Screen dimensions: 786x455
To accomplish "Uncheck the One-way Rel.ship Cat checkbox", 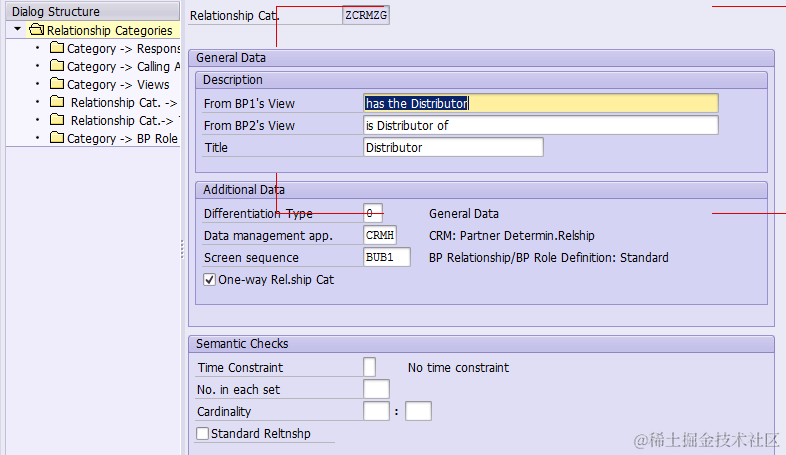I will click(210, 280).
